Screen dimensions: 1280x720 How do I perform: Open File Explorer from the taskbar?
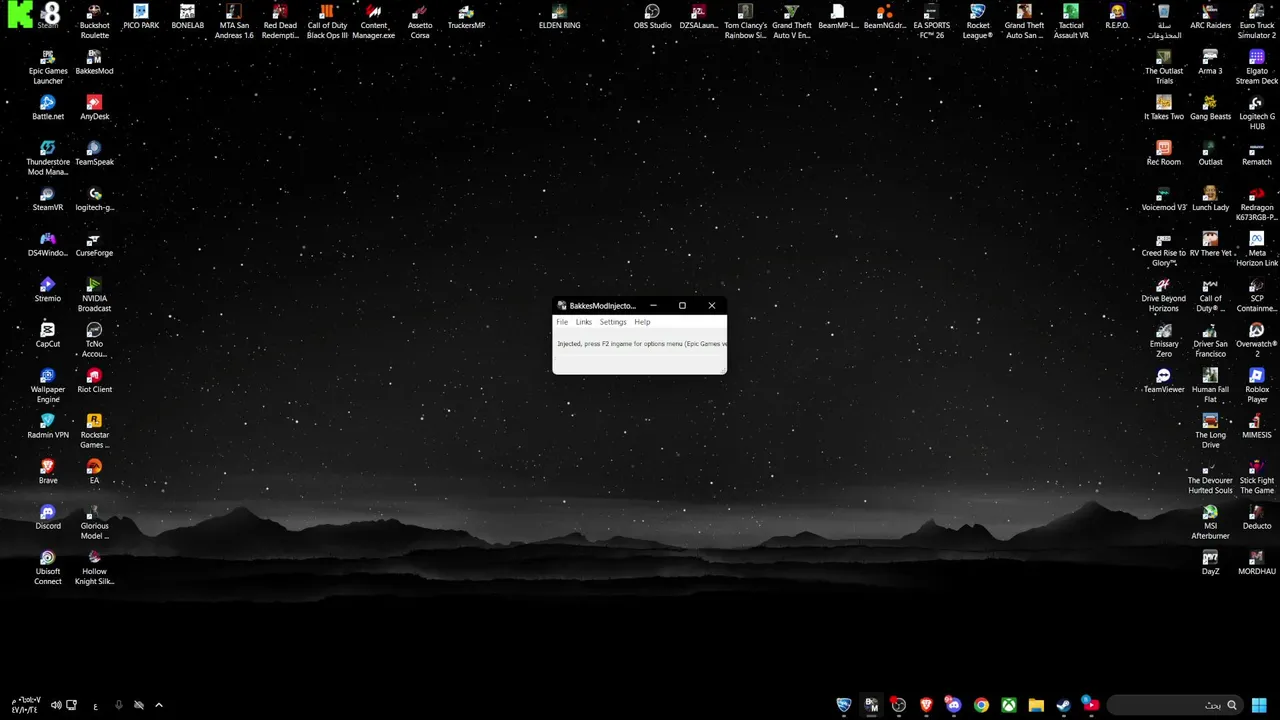(x=1036, y=705)
